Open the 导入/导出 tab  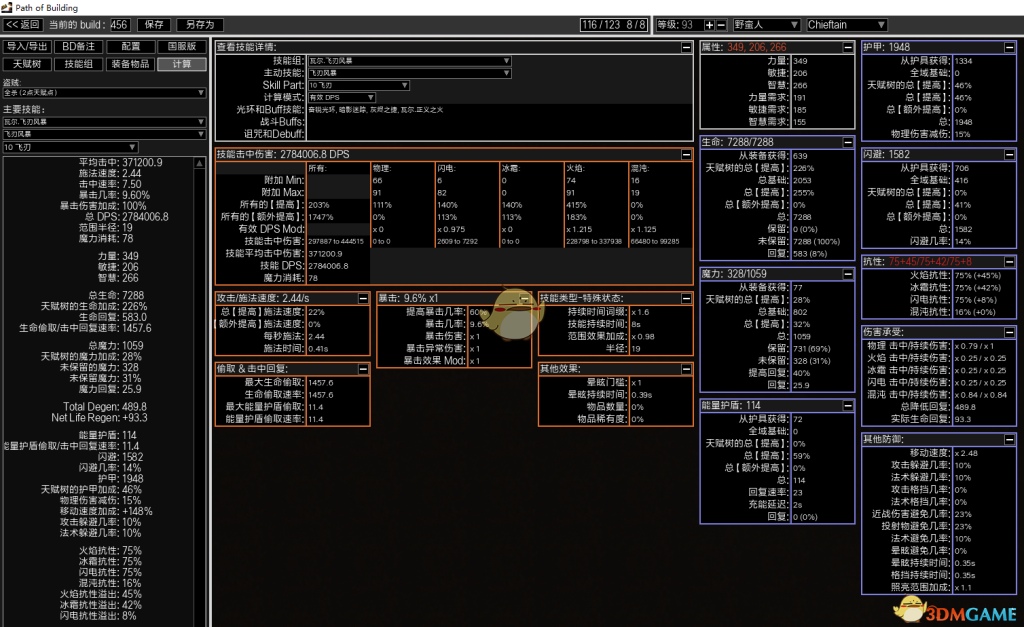pos(27,46)
